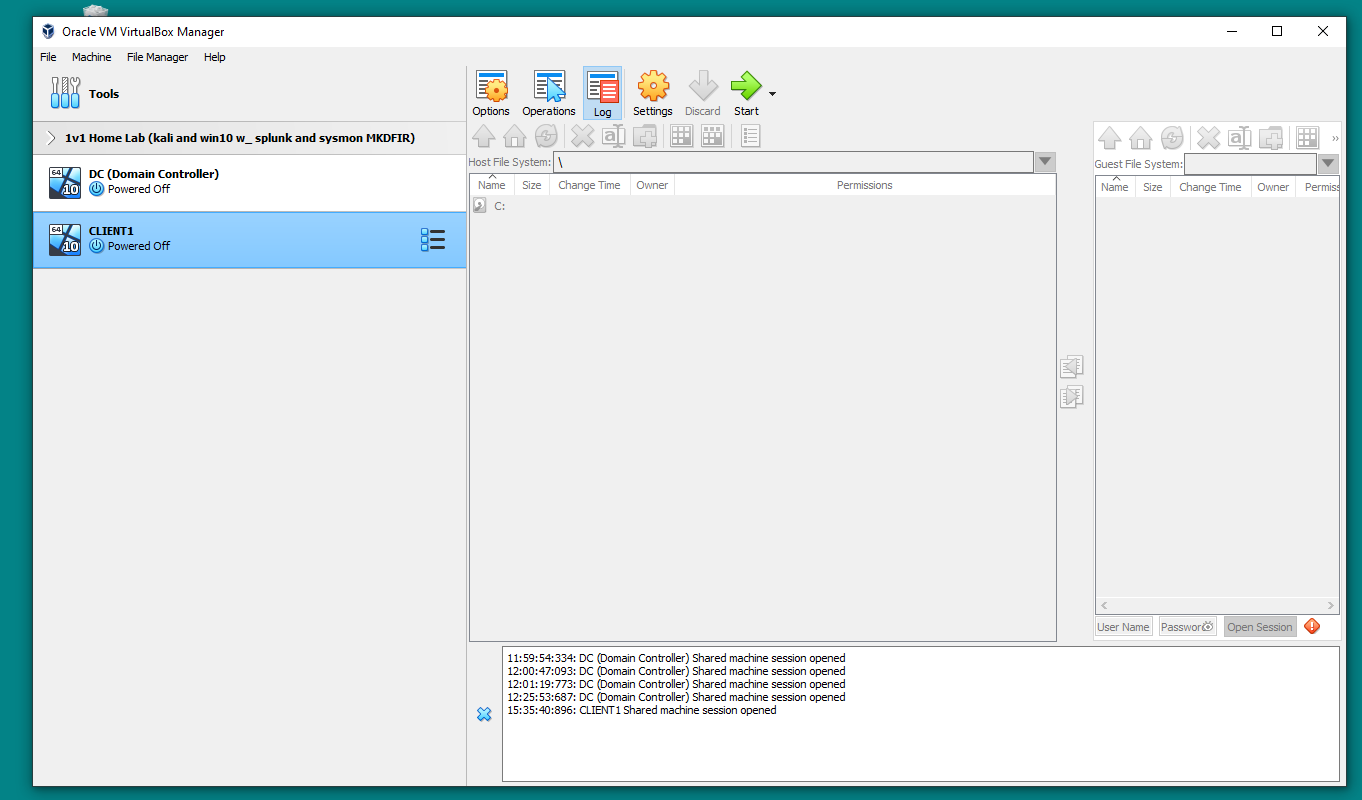Select the 12:25:53 DC log entry
1362x800 pixels.
(676, 697)
